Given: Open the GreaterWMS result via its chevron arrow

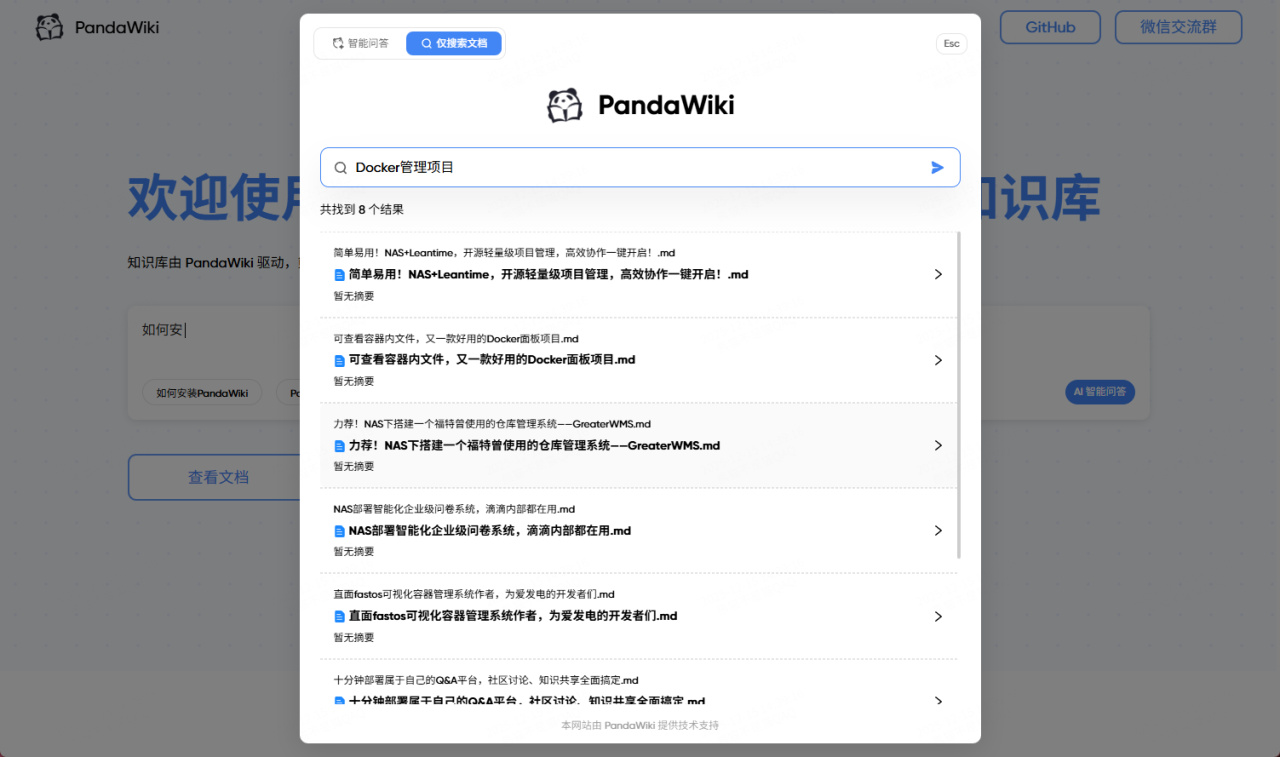Looking at the screenshot, I should (x=938, y=445).
